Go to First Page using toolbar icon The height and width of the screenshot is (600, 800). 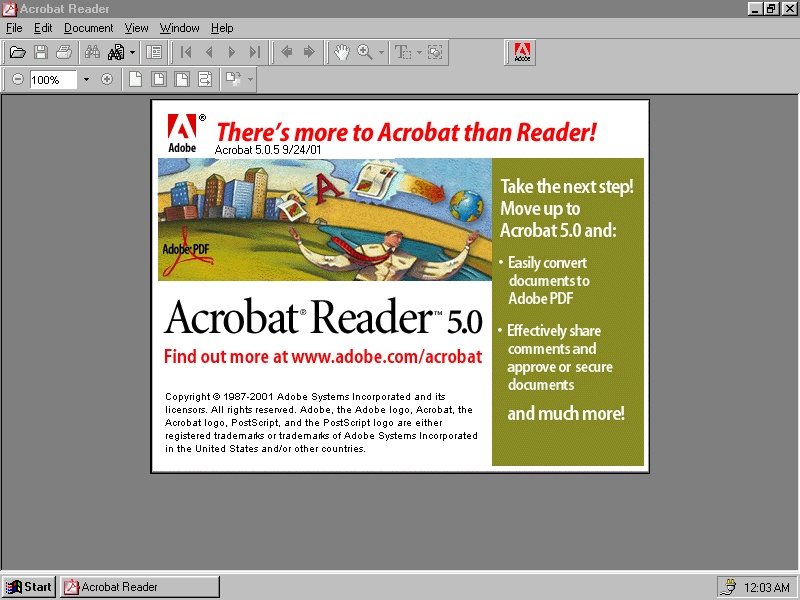(x=186, y=52)
